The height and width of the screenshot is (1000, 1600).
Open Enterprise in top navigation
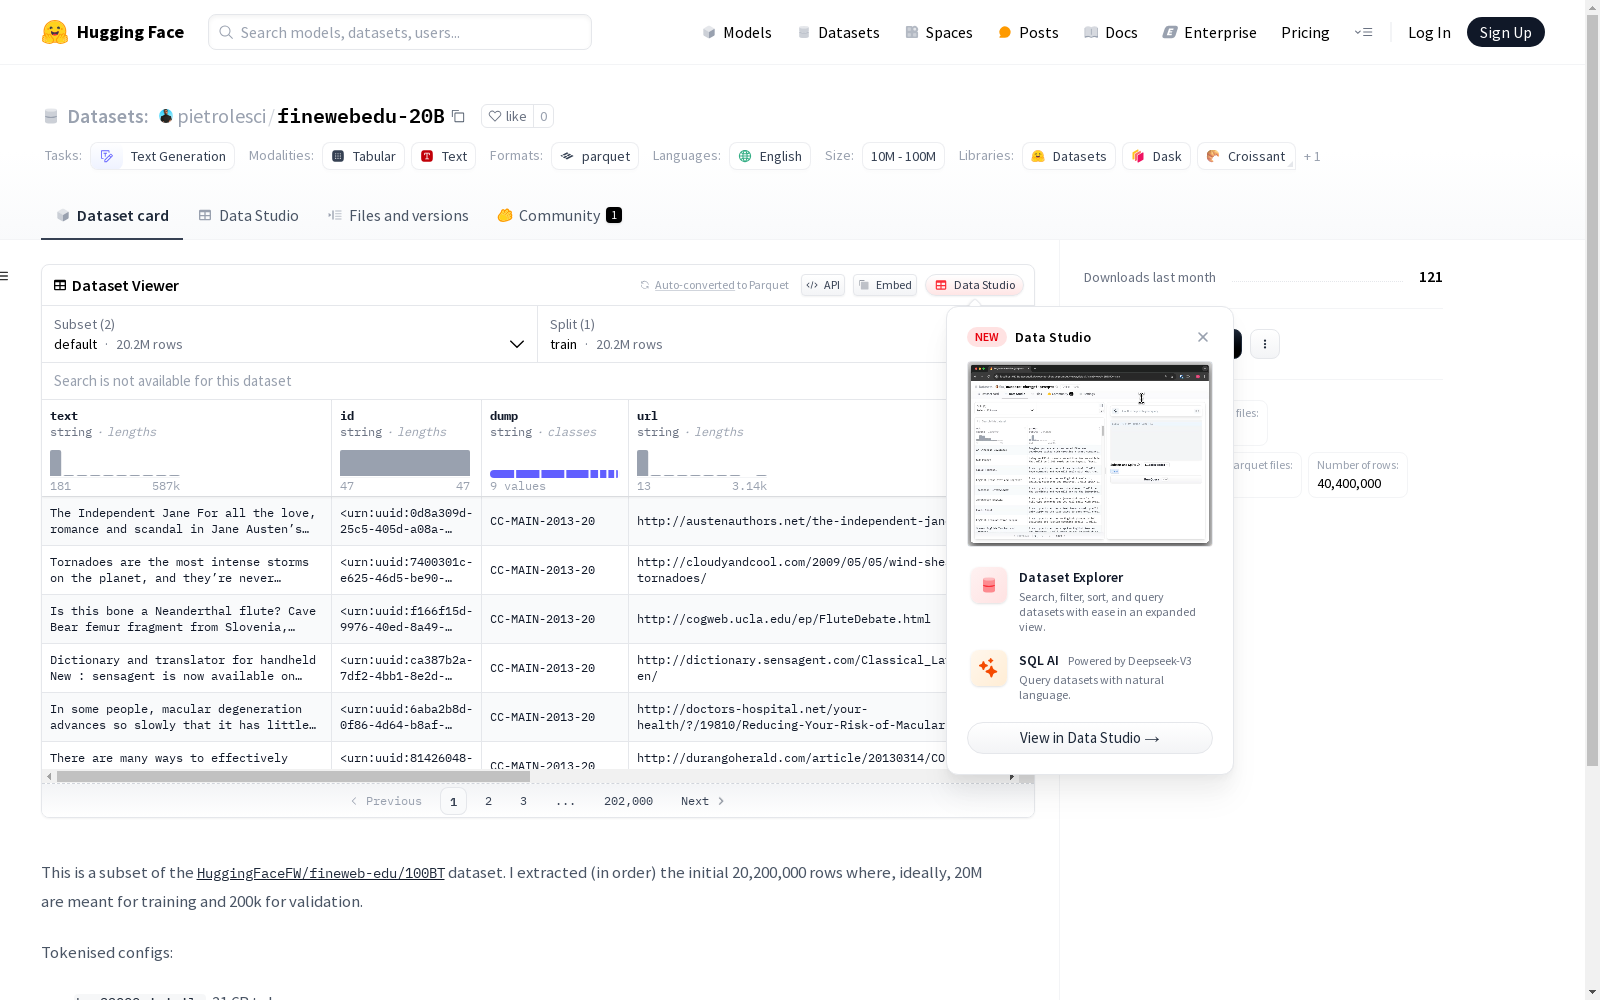point(1210,32)
